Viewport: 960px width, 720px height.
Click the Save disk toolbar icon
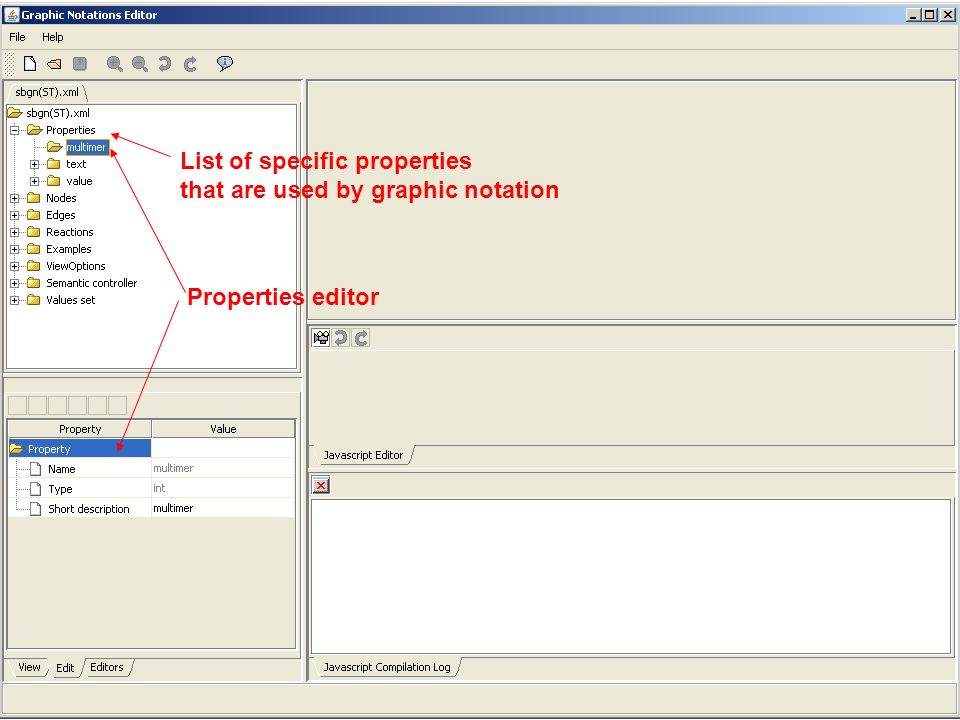pyautogui.click(x=80, y=64)
